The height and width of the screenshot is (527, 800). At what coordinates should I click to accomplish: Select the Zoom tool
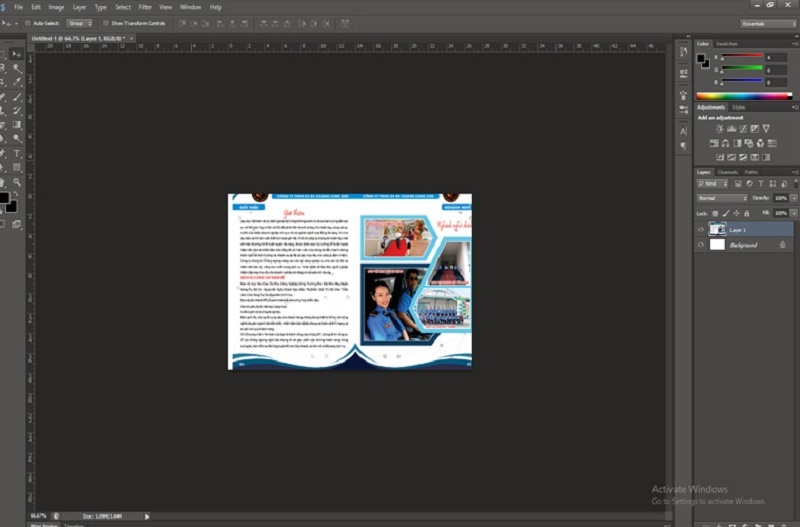(x=17, y=182)
